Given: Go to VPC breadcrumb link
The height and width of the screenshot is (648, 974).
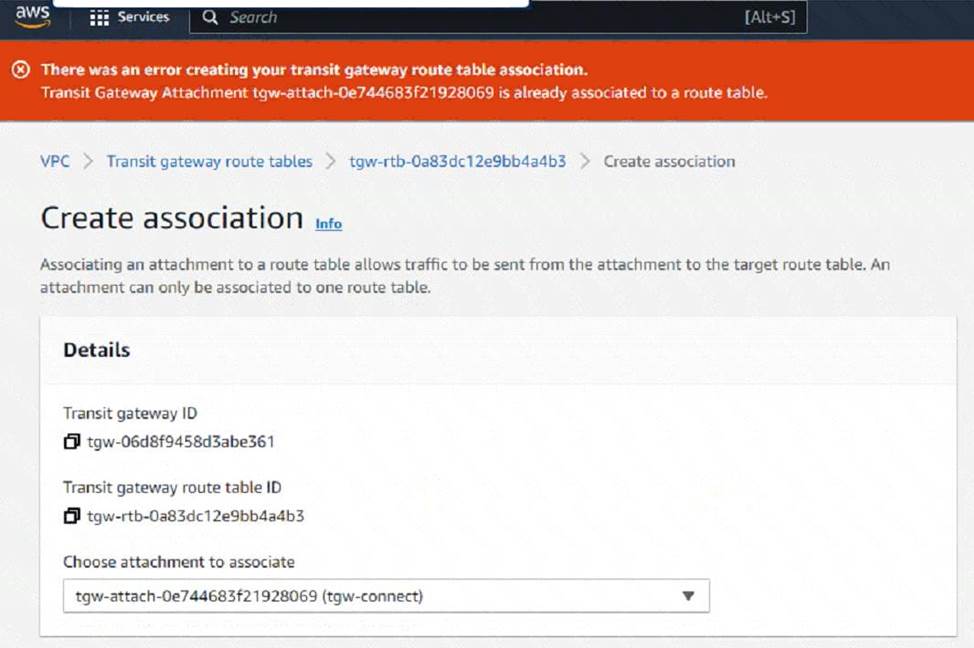Looking at the screenshot, I should click(55, 162).
